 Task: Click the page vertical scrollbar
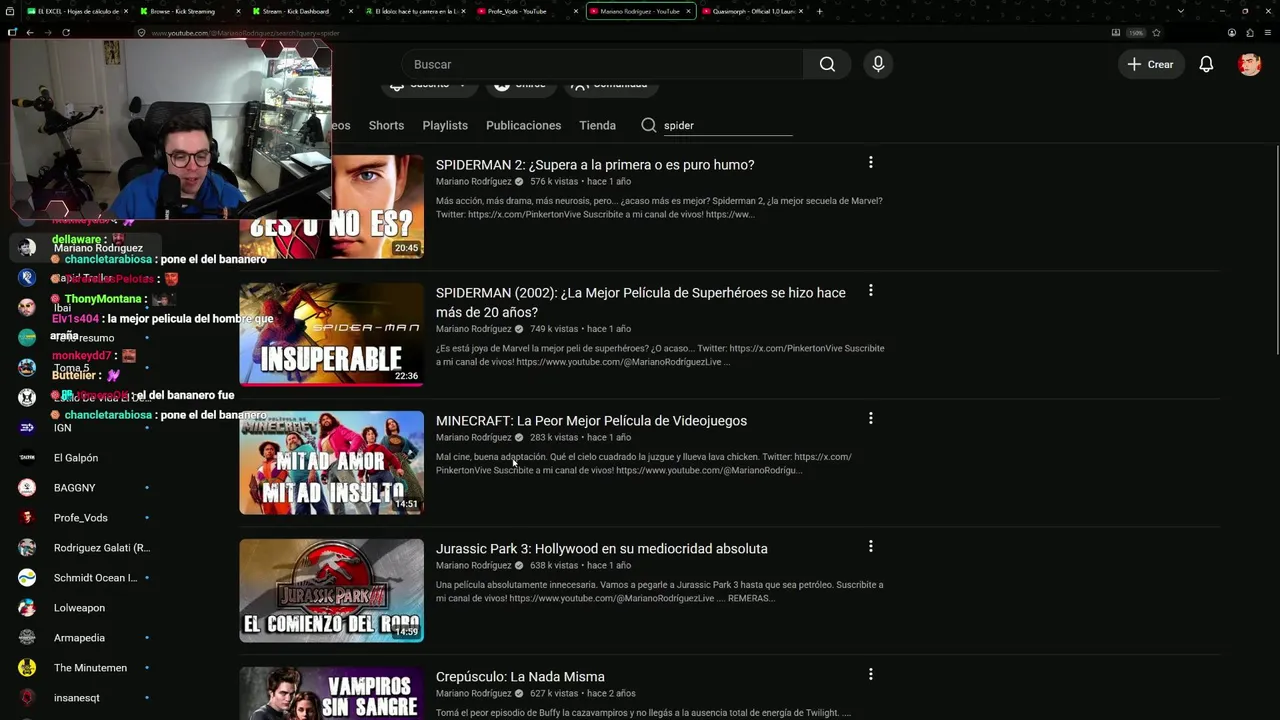(x=1275, y=250)
